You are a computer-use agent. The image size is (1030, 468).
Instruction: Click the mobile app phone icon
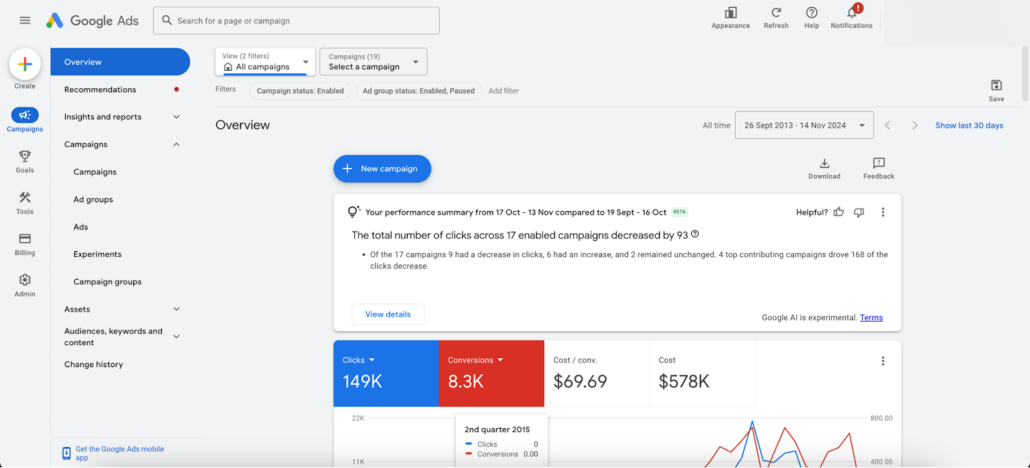pos(66,454)
